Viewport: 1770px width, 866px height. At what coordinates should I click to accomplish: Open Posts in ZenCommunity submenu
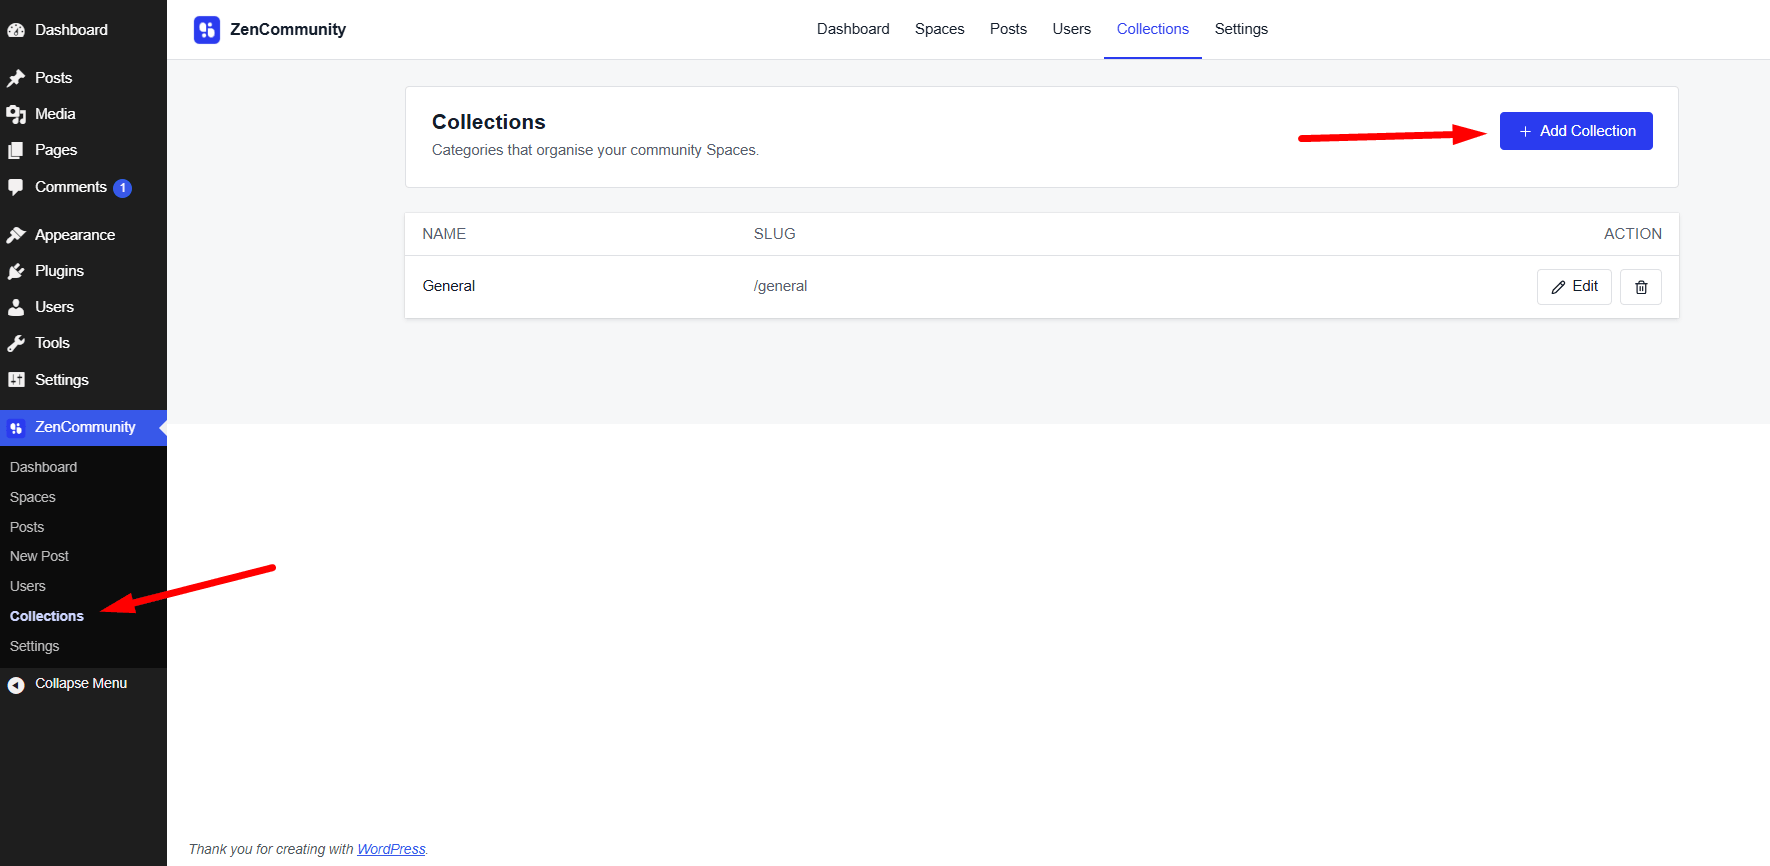tap(27, 527)
